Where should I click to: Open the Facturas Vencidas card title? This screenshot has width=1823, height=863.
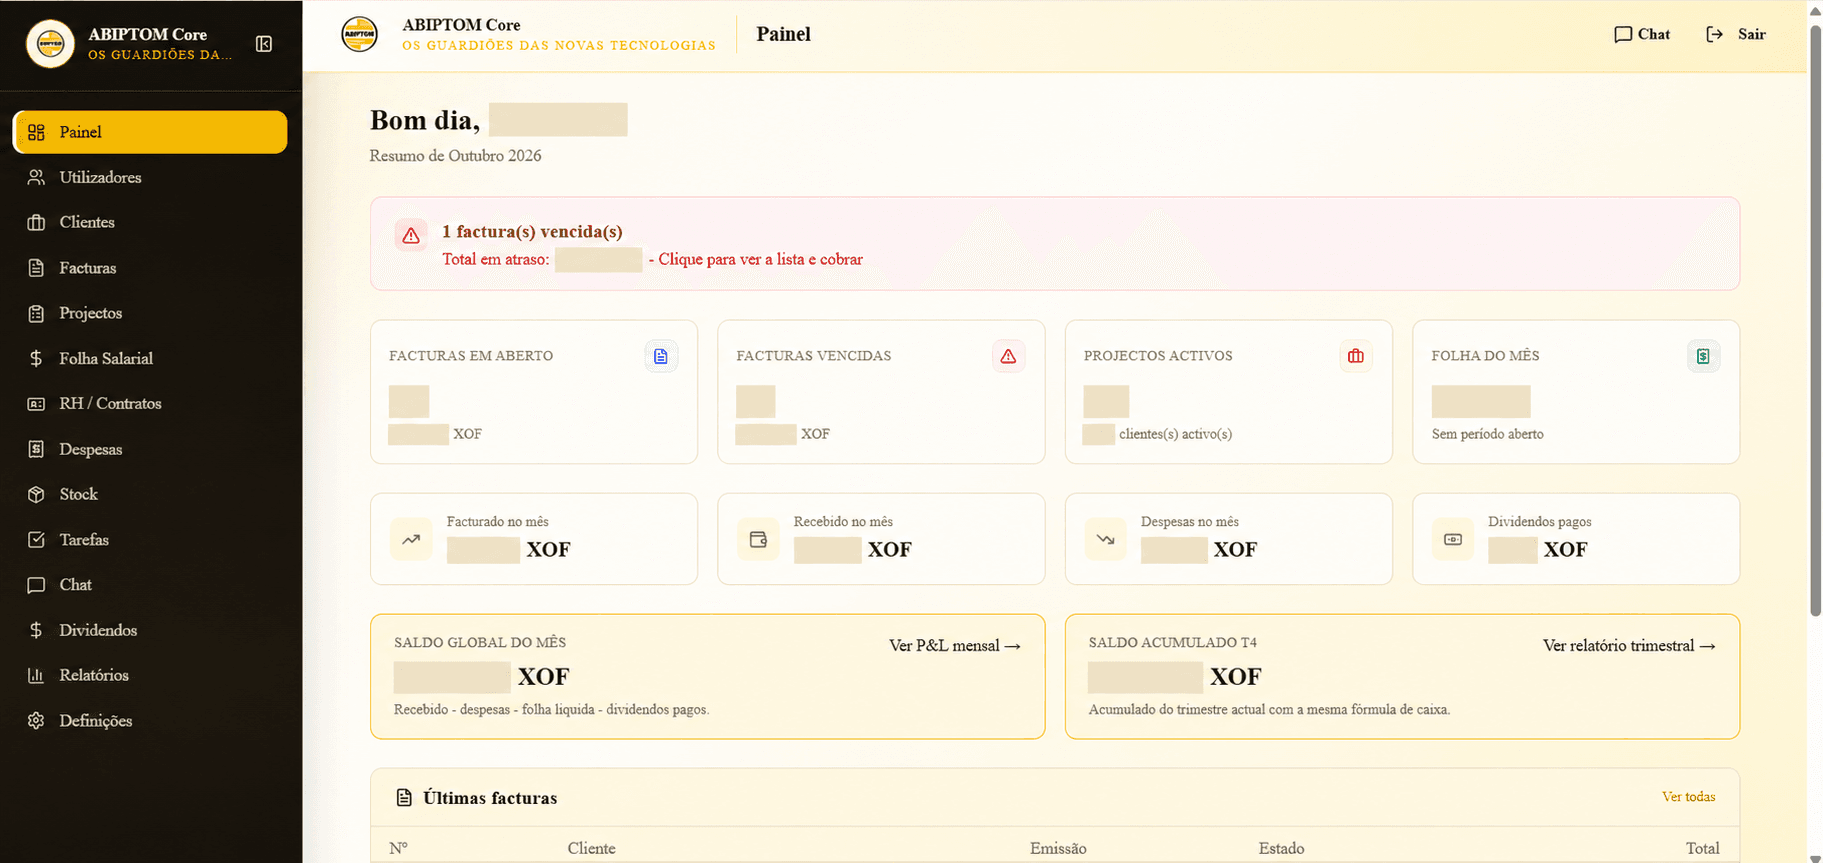coord(814,356)
